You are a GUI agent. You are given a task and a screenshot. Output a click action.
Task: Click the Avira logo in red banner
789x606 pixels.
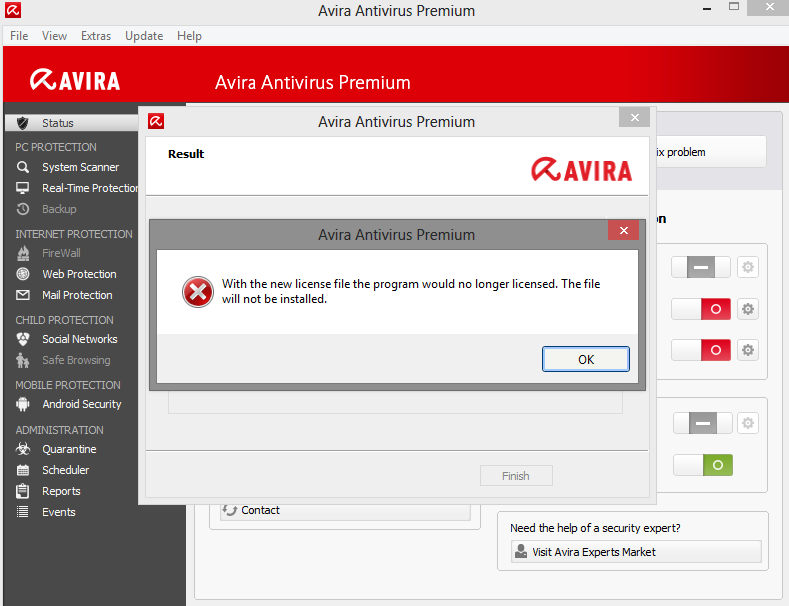point(75,81)
